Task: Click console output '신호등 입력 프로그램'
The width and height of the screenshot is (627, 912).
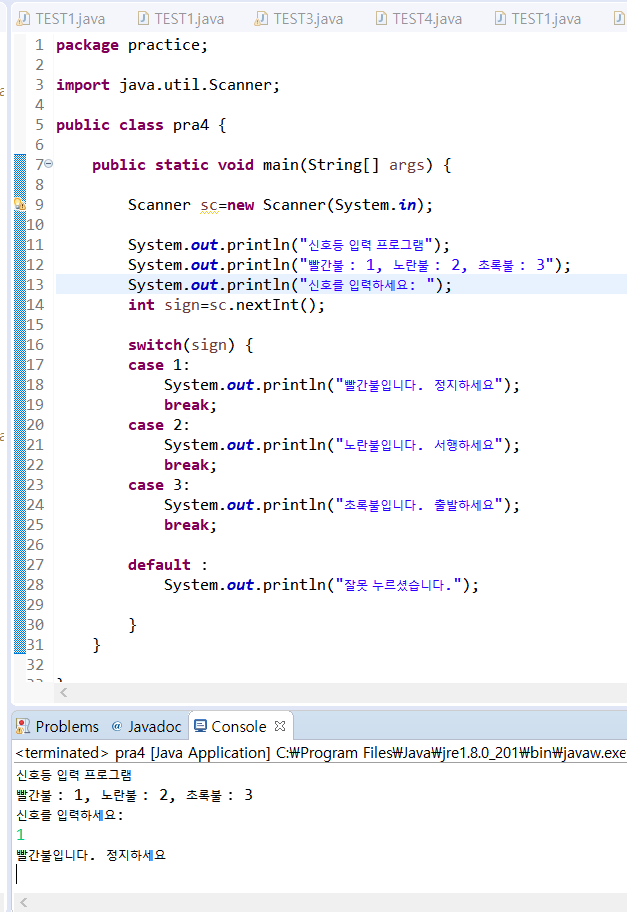Action: tap(74, 775)
